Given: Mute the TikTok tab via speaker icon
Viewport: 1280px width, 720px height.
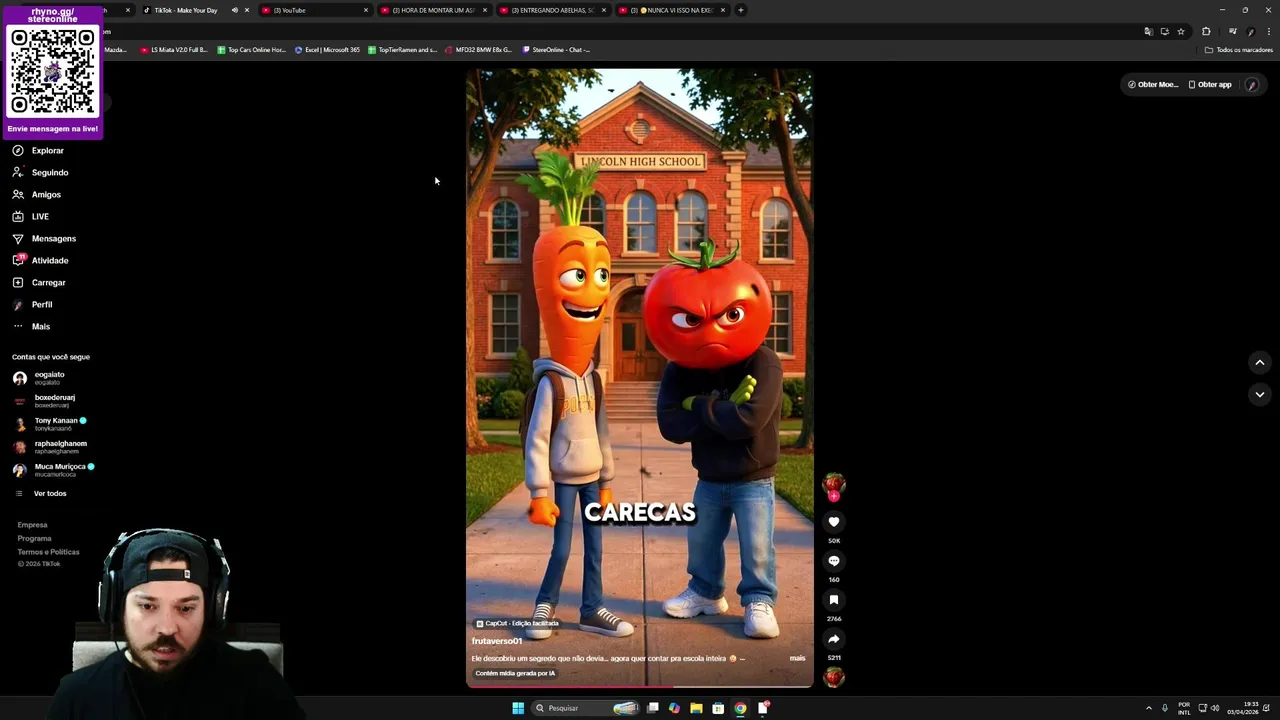Looking at the screenshot, I should [235, 10].
